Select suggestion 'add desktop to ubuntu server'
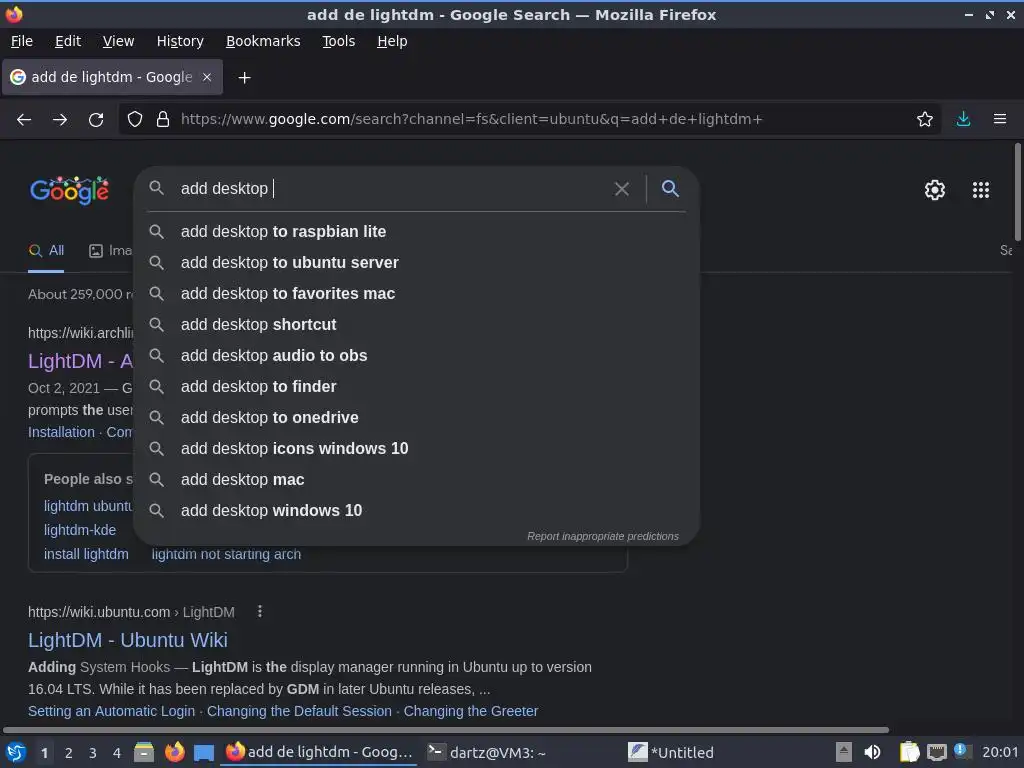The height and width of the screenshot is (768, 1024). pyautogui.click(x=417, y=263)
